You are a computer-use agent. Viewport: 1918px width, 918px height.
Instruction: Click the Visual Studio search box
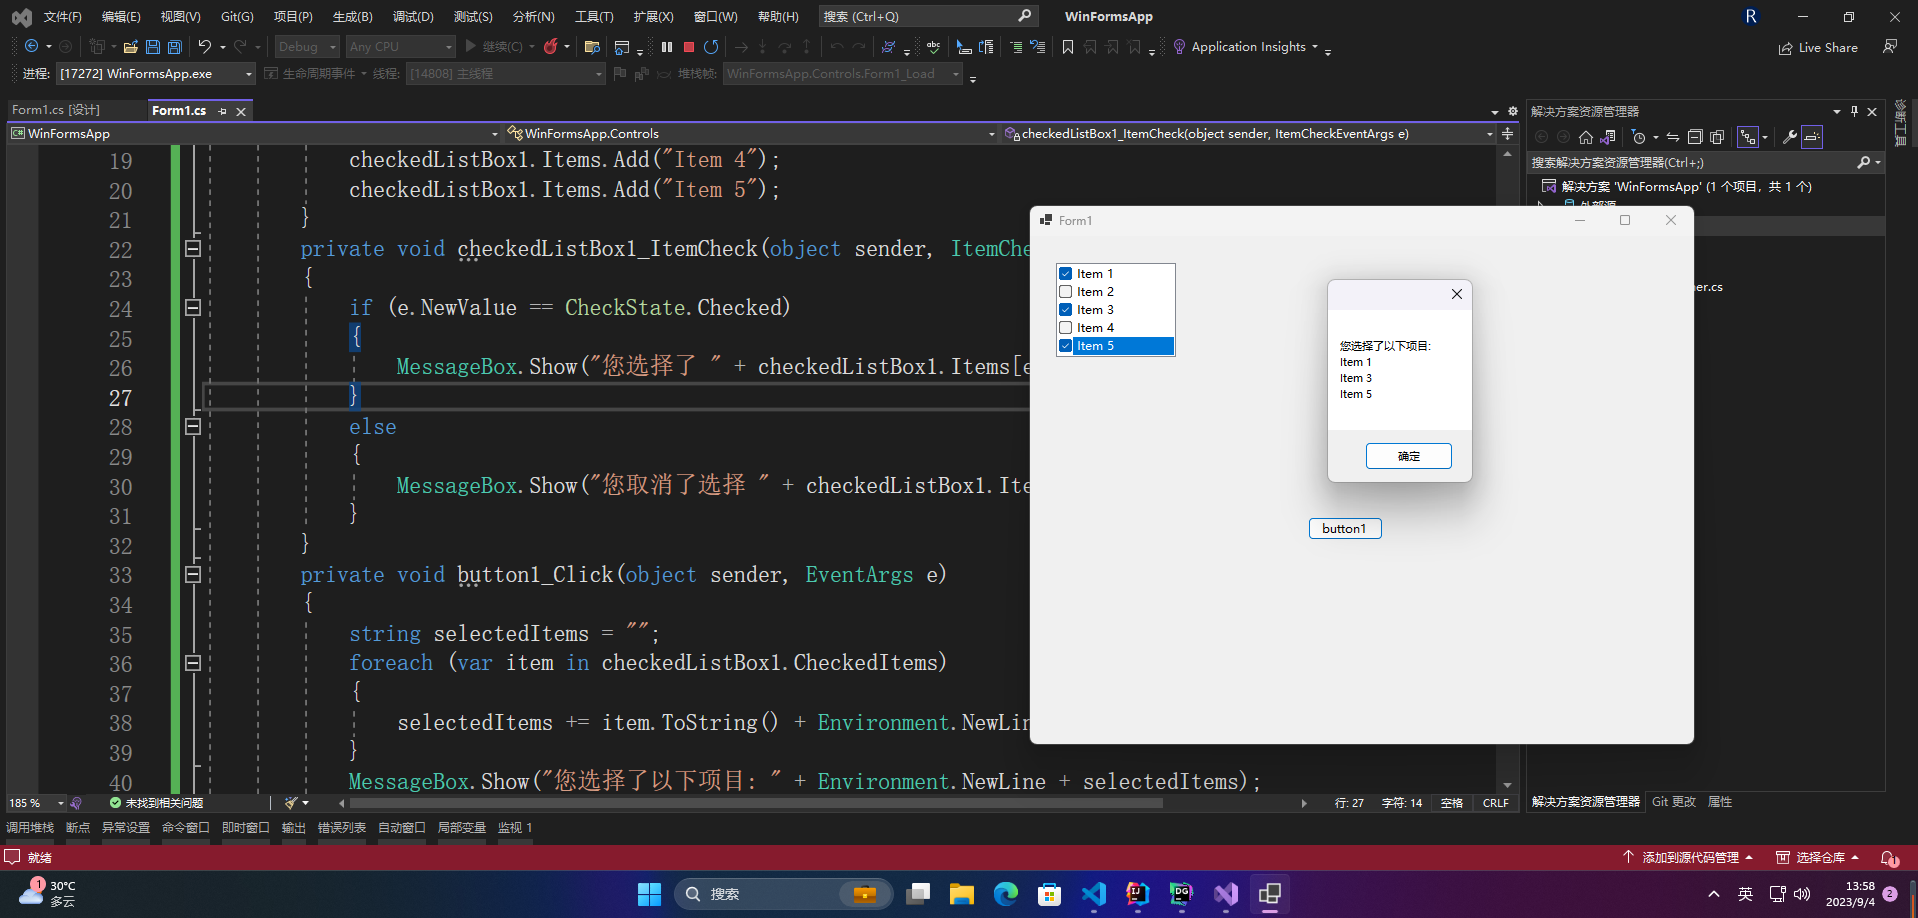pyautogui.click(x=928, y=17)
